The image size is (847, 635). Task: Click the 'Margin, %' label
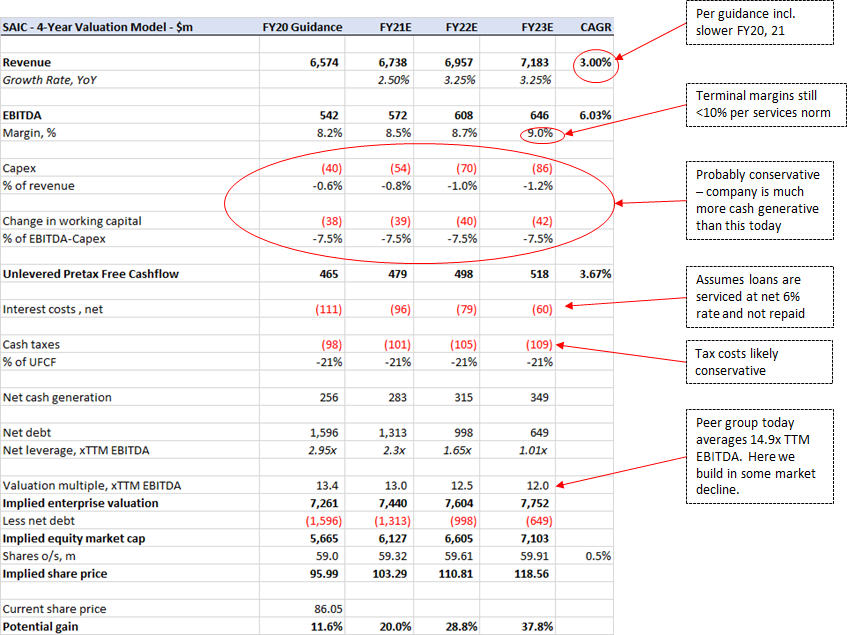click(29, 133)
